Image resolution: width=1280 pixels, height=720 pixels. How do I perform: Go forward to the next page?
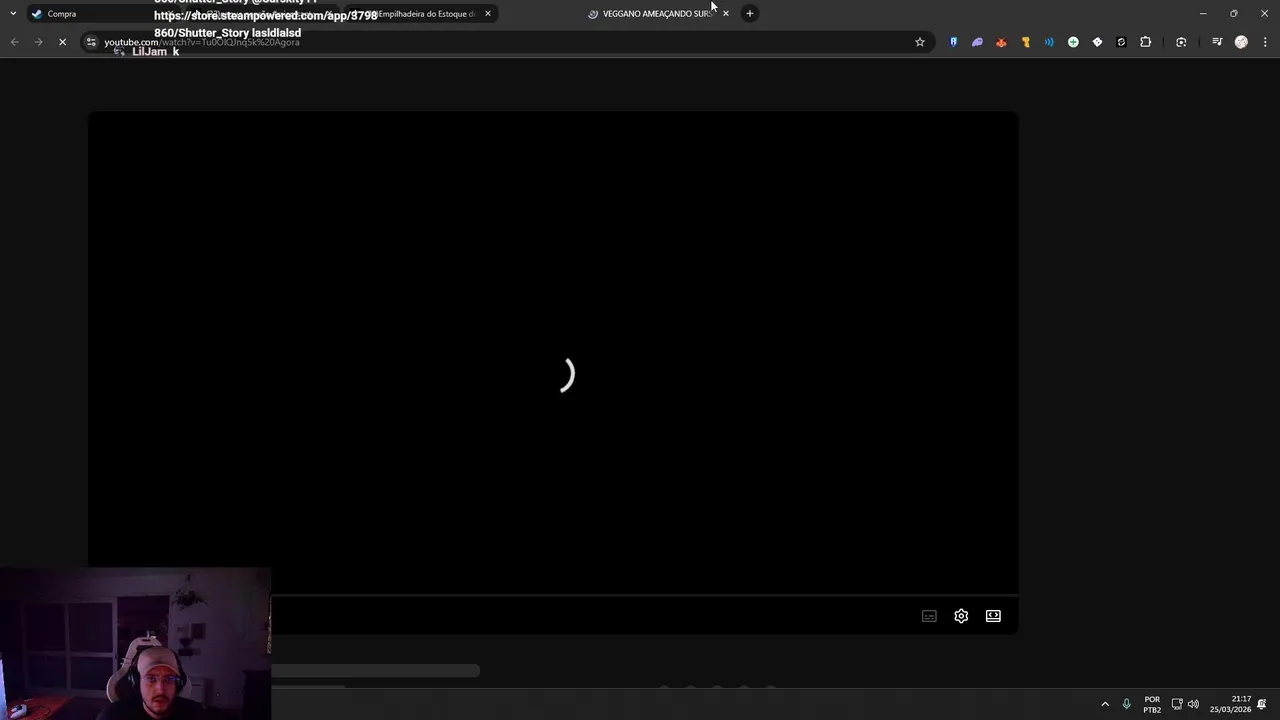coord(38,42)
